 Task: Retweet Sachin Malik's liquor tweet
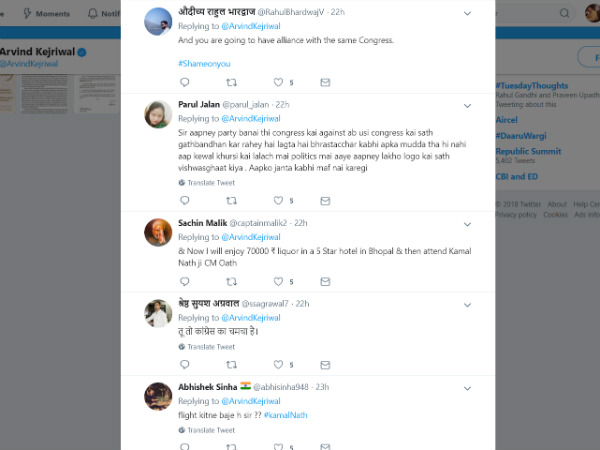click(x=232, y=282)
